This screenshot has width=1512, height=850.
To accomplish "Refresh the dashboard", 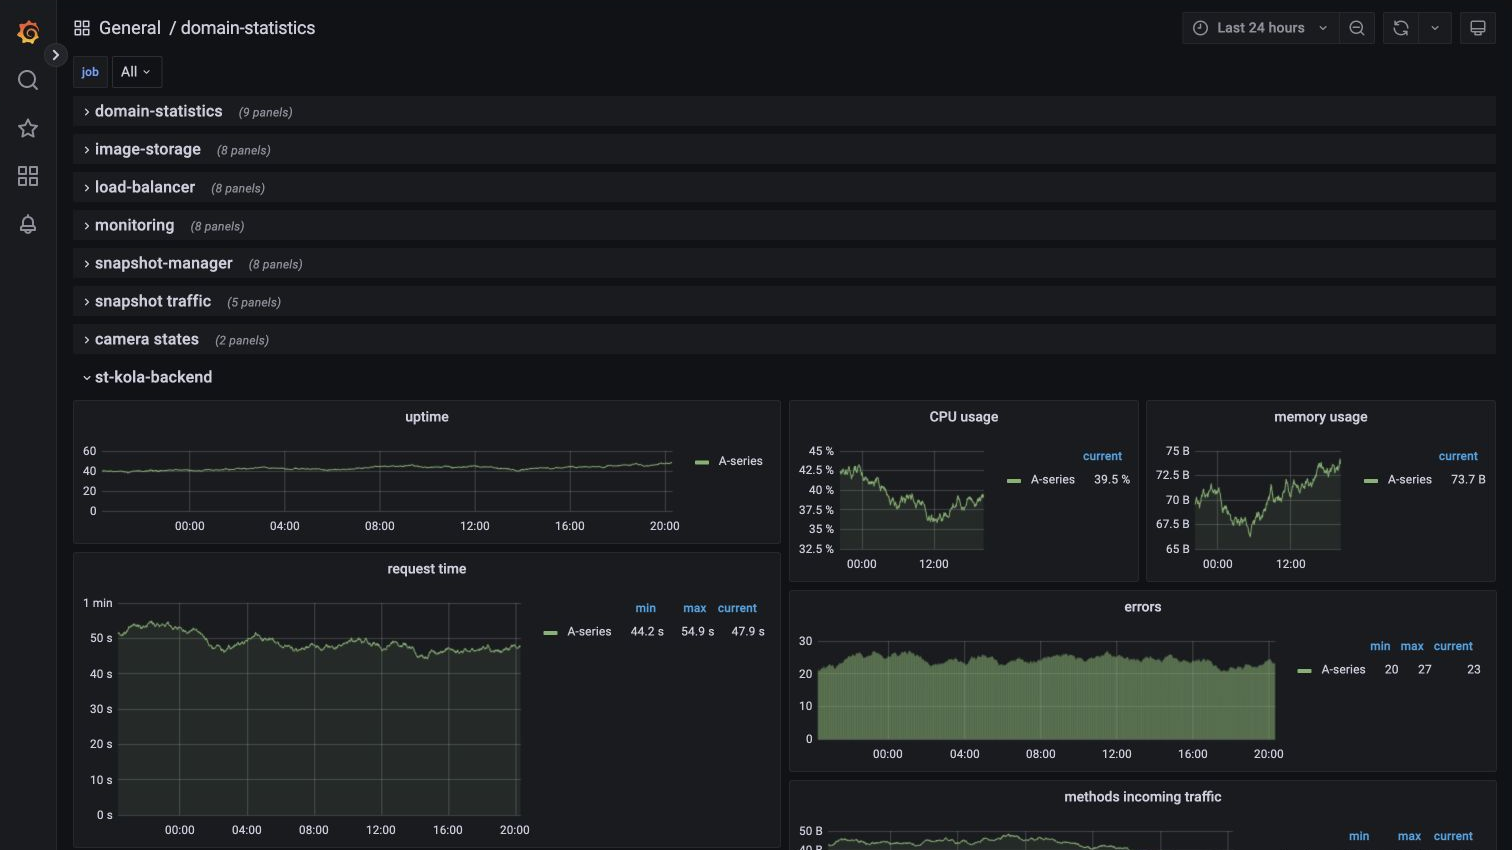I will [x=1401, y=28].
